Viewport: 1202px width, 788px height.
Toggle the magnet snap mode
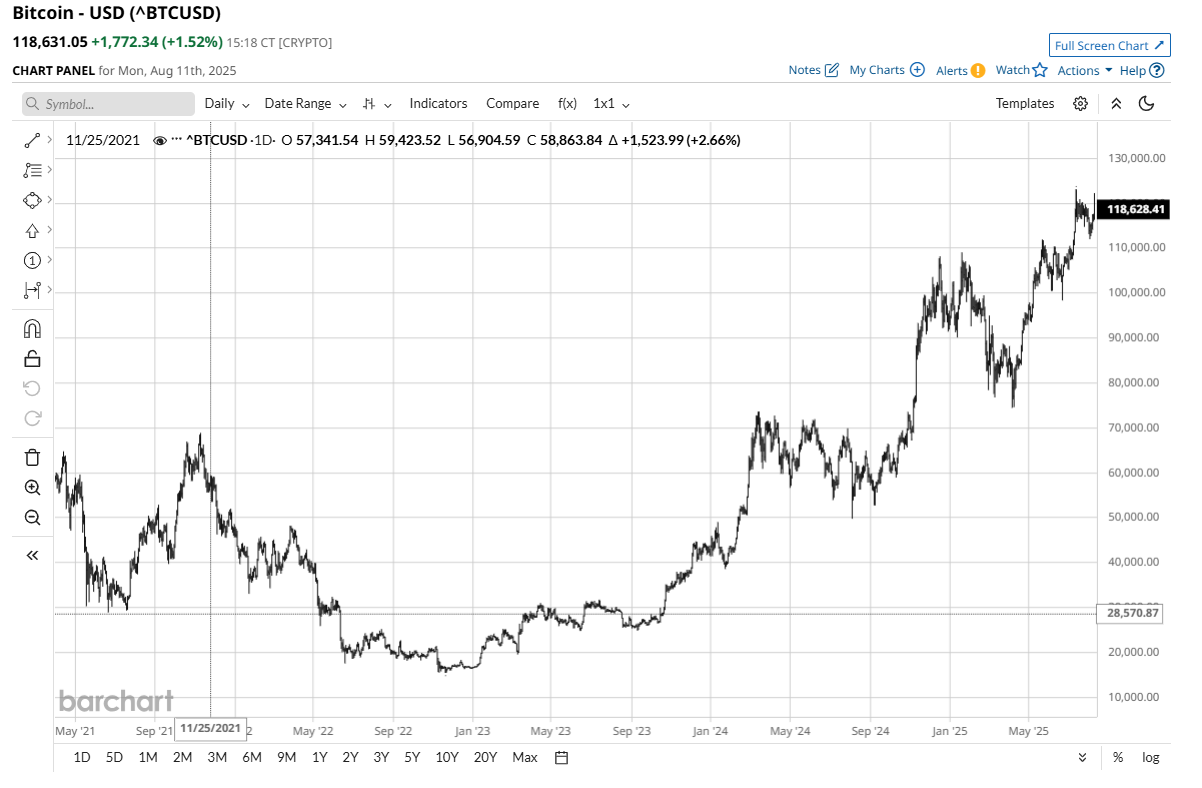(x=32, y=328)
